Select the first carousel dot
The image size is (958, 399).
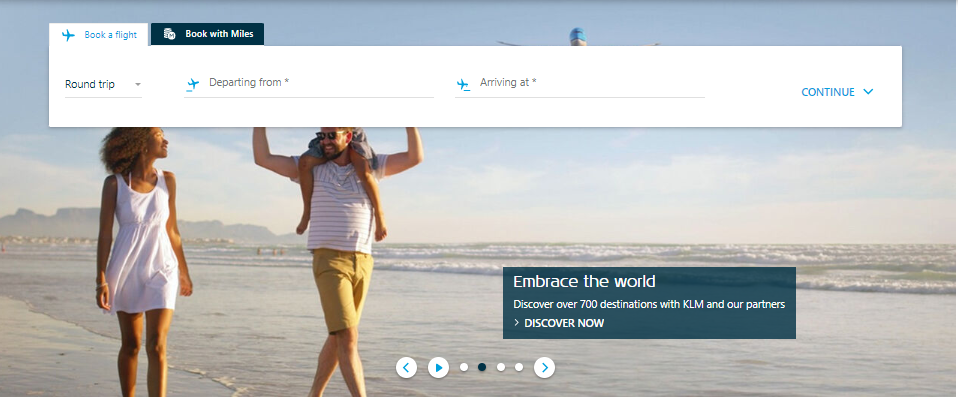(x=464, y=367)
